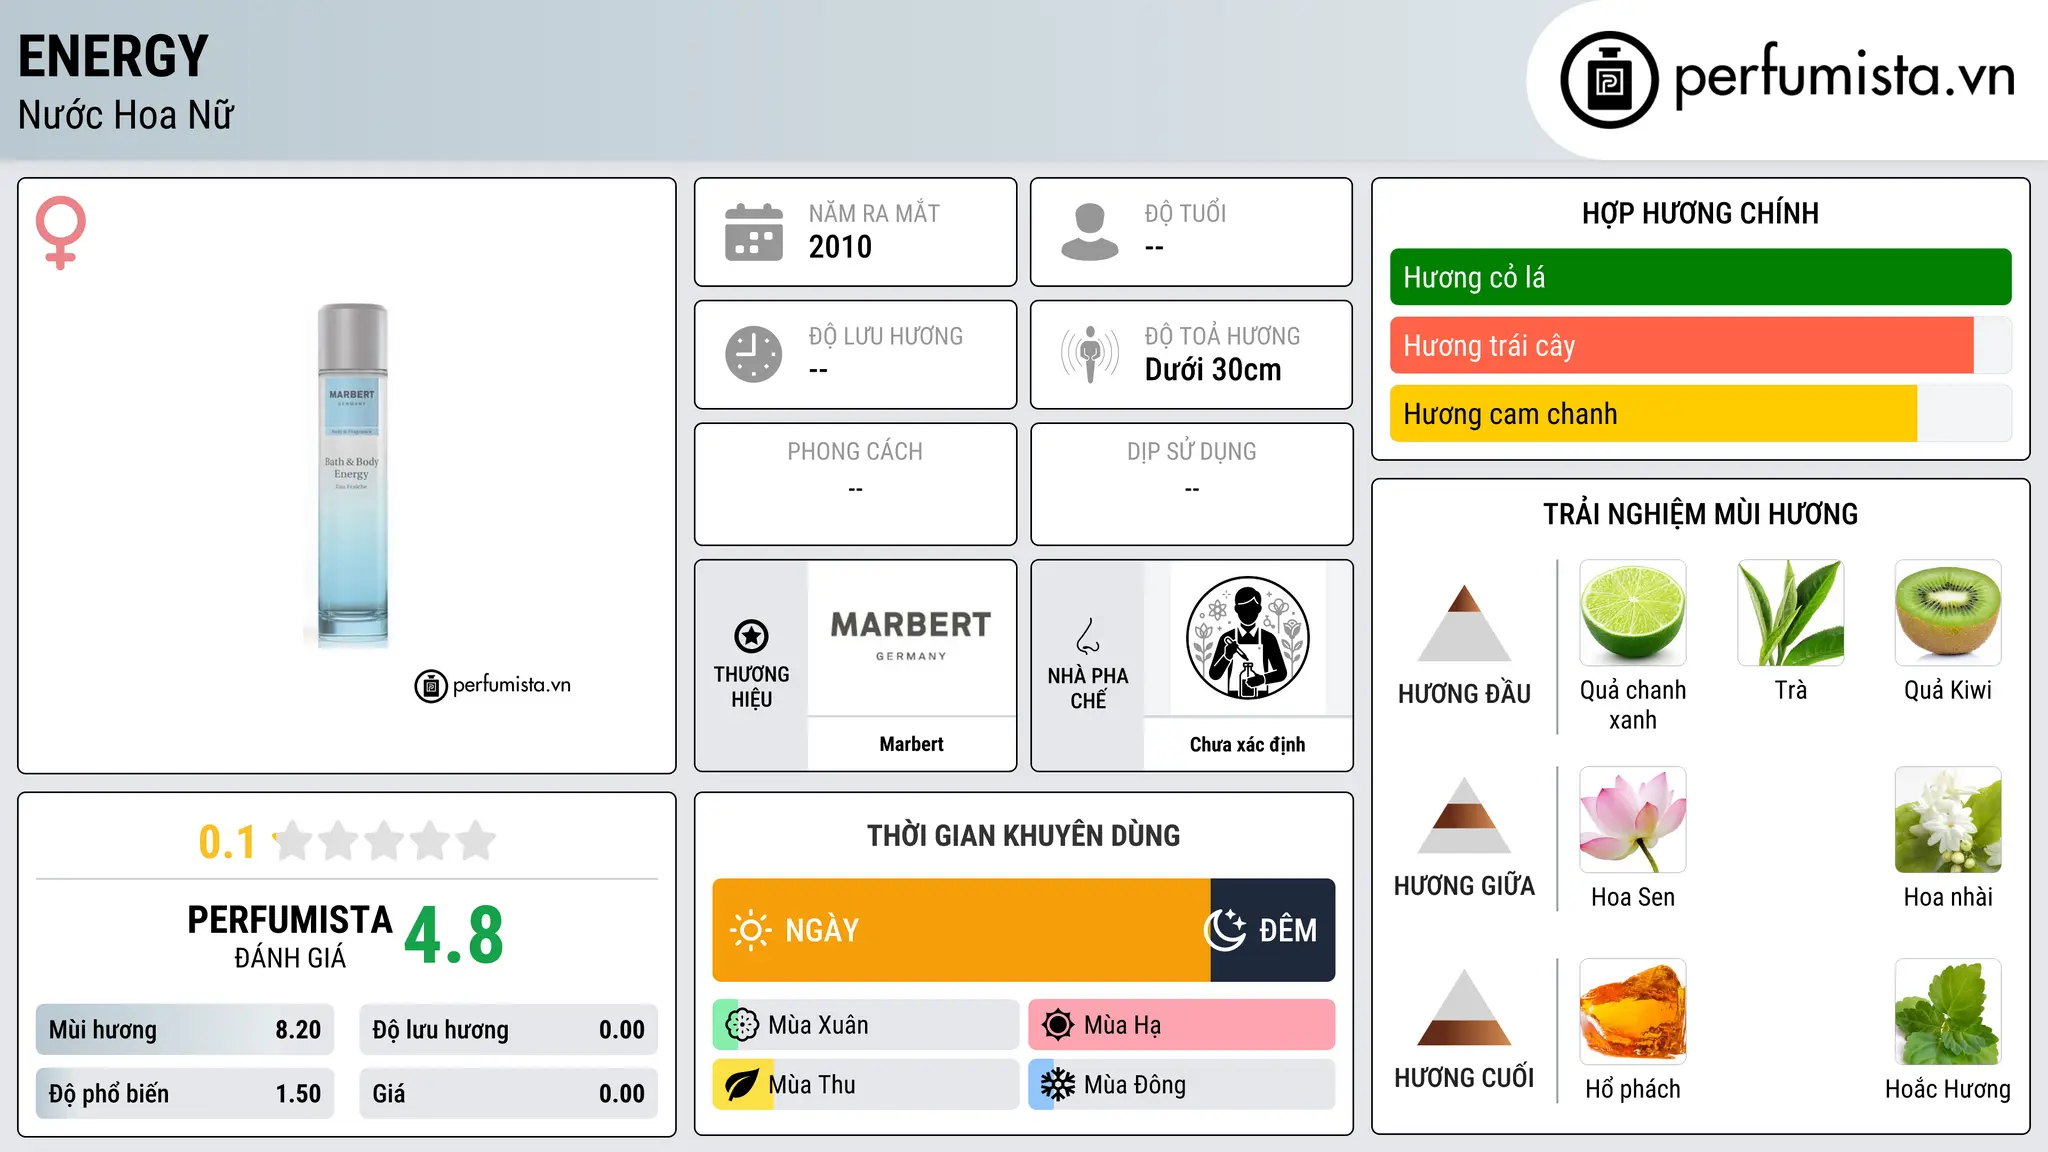
Task: Click the Trải Nghiệm Mùi Hương heading
Action: [x=1700, y=514]
